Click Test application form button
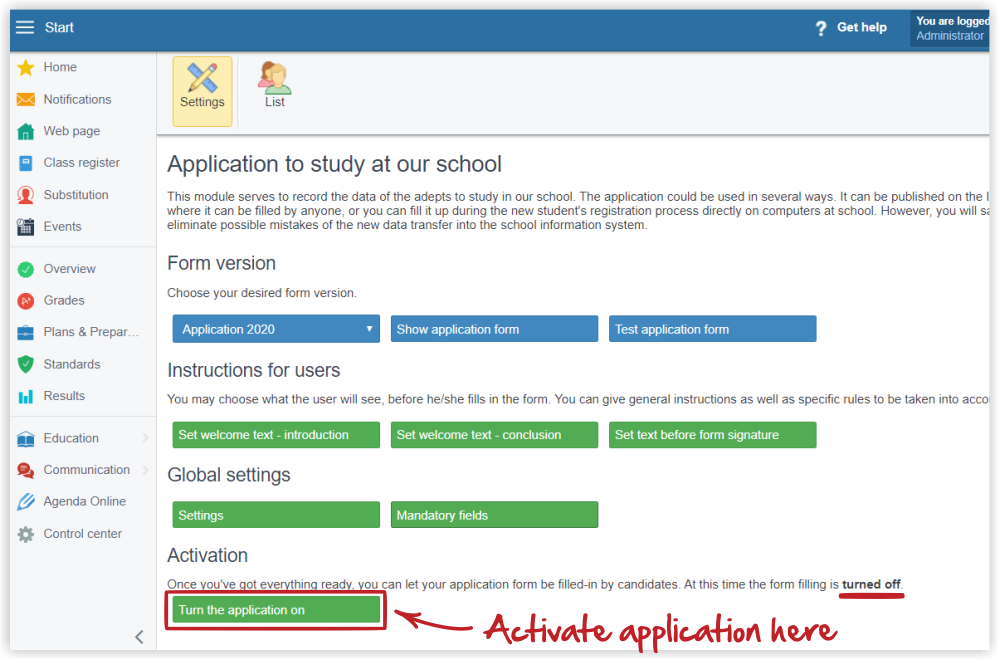Screen dimensions: 999x660 point(712,329)
